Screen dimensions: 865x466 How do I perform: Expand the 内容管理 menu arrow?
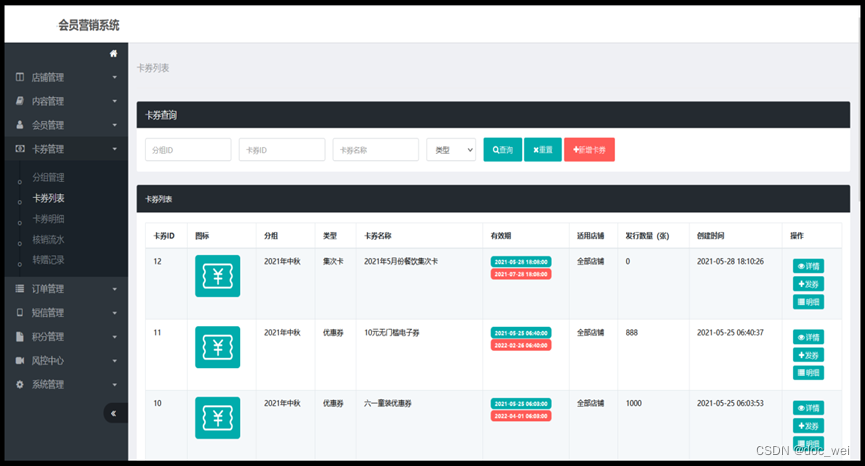coord(115,101)
